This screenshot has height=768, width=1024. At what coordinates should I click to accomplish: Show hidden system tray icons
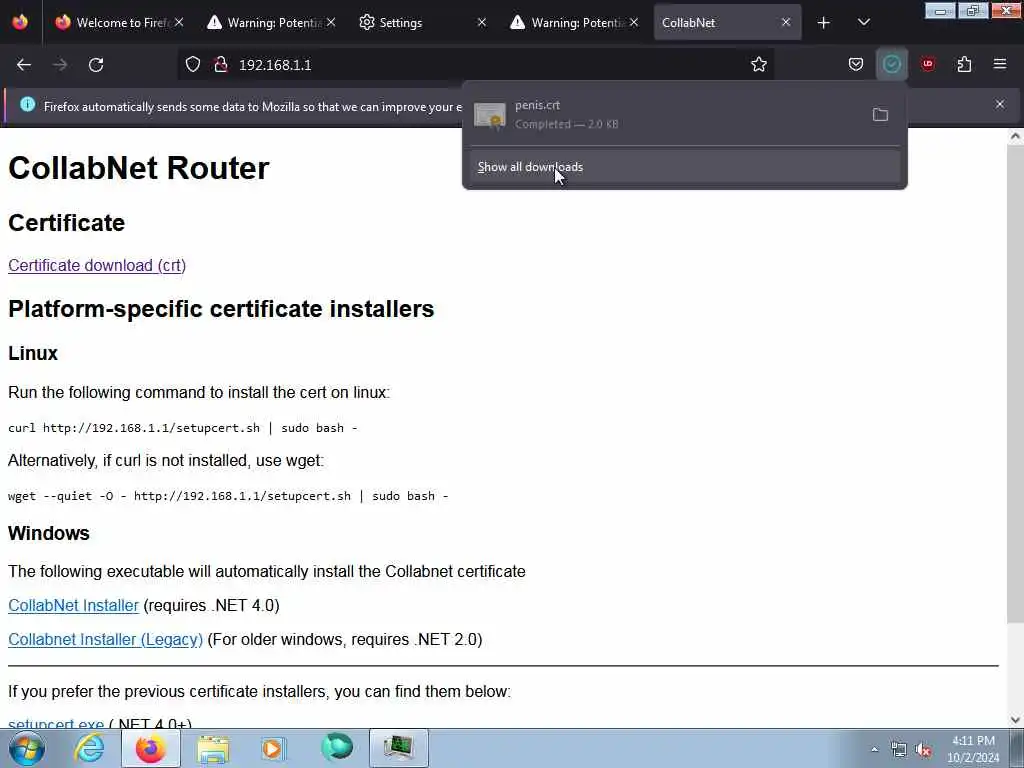click(x=874, y=750)
